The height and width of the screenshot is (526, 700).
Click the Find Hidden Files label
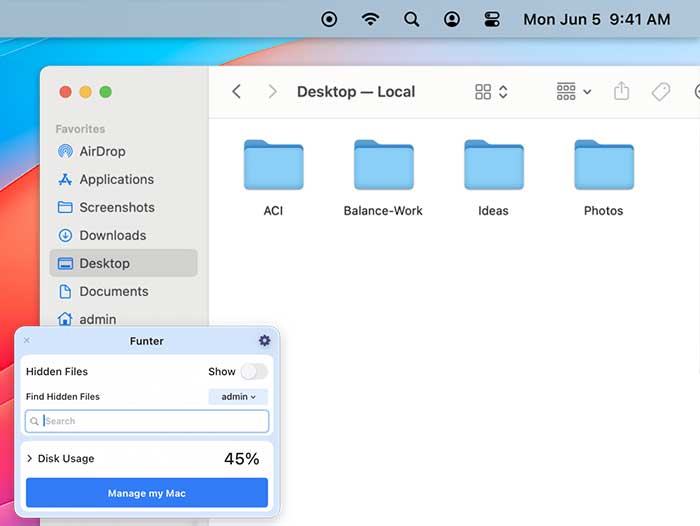click(x=62, y=397)
